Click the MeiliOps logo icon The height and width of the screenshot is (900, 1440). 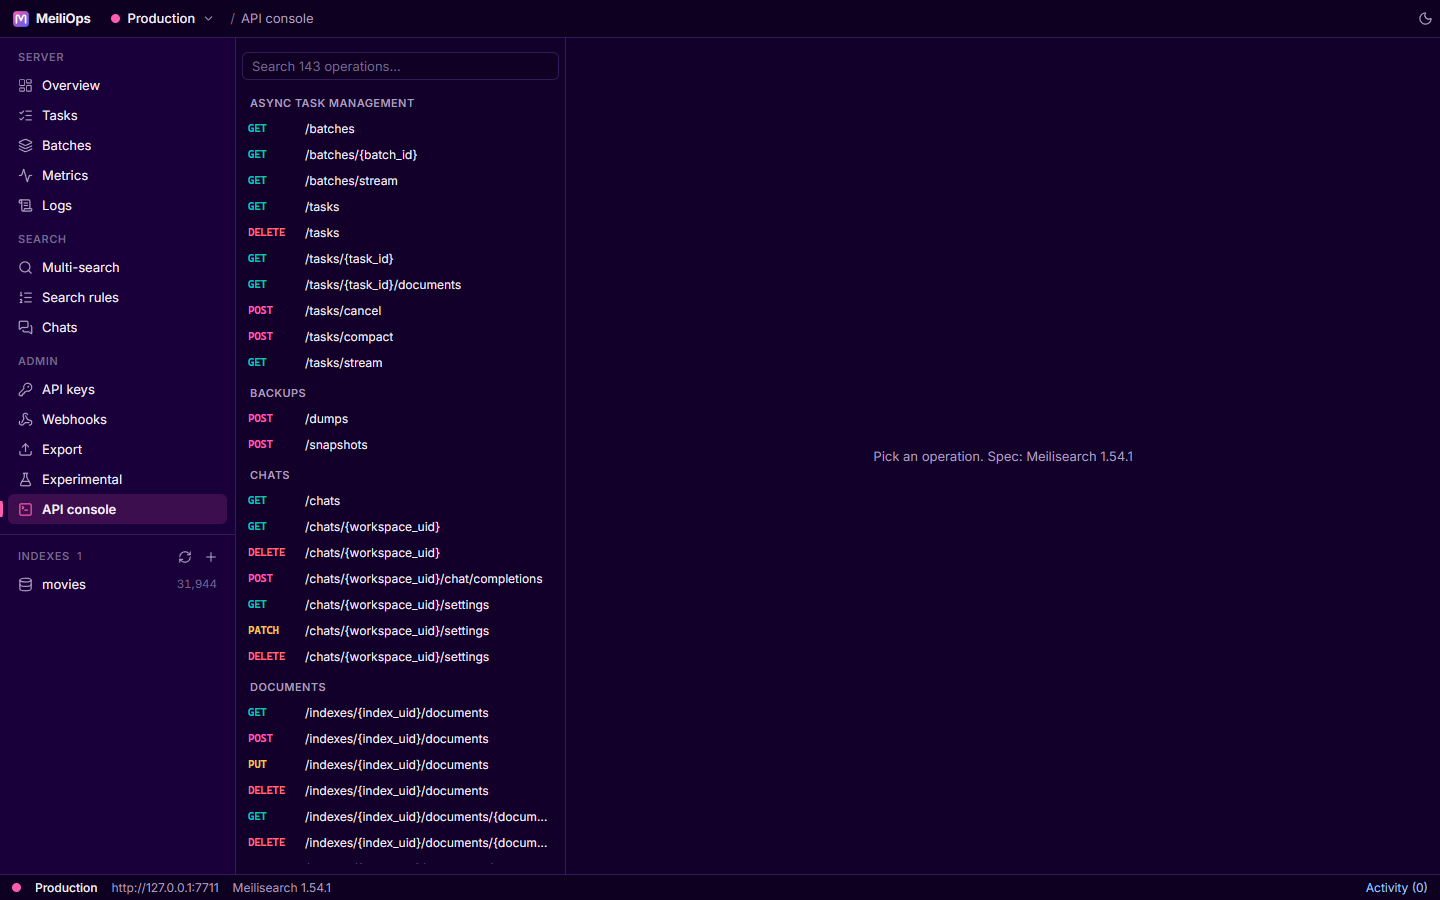click(x=21, y=18)
